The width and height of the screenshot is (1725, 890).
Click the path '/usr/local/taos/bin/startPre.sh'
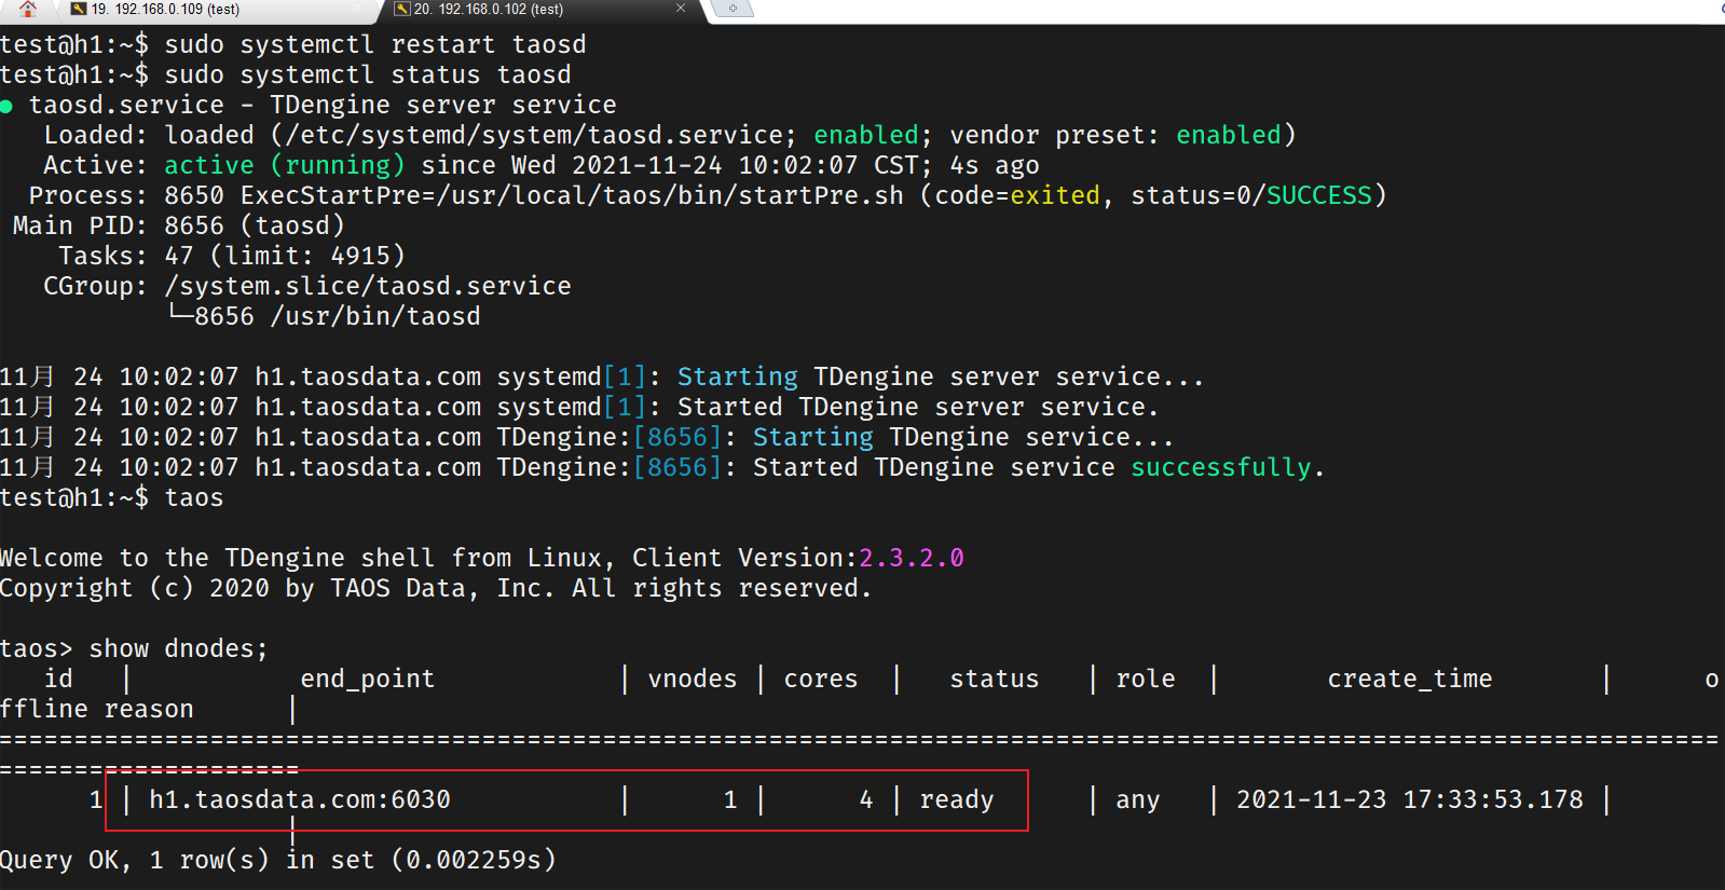670,195
